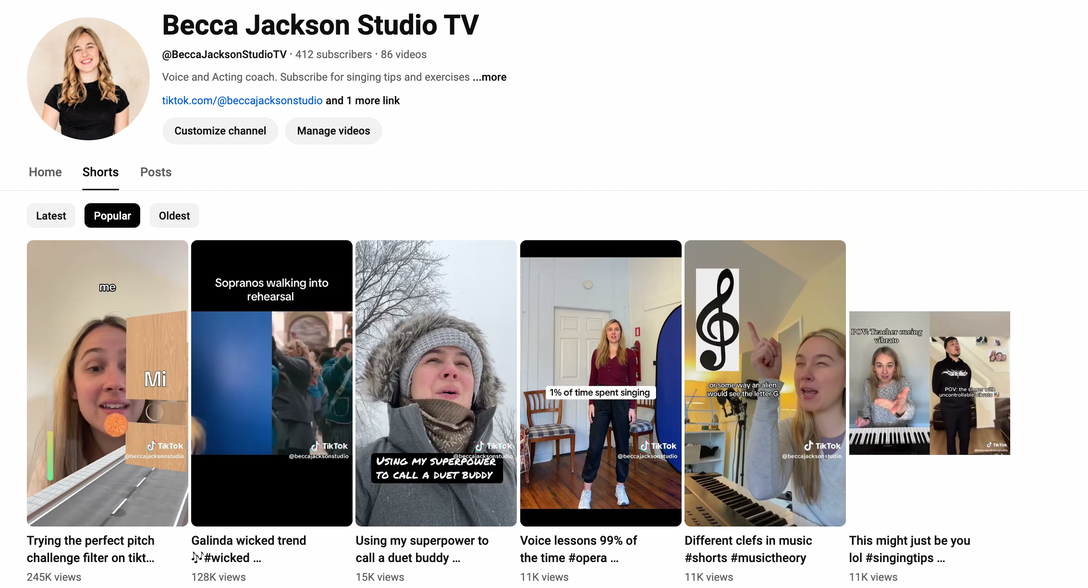
Task: Click the Becca Jackson channel profile picture
Action: [88, 78]
